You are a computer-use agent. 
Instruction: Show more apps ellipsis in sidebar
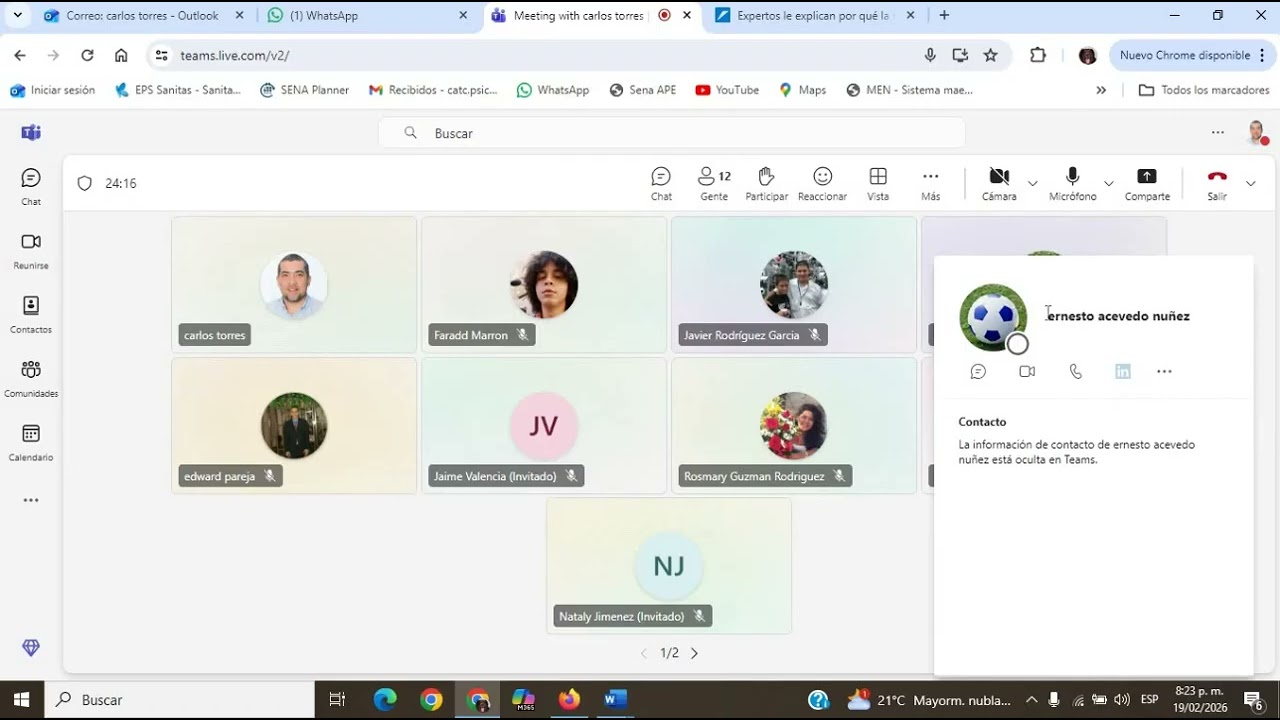(x=31, y=500)
